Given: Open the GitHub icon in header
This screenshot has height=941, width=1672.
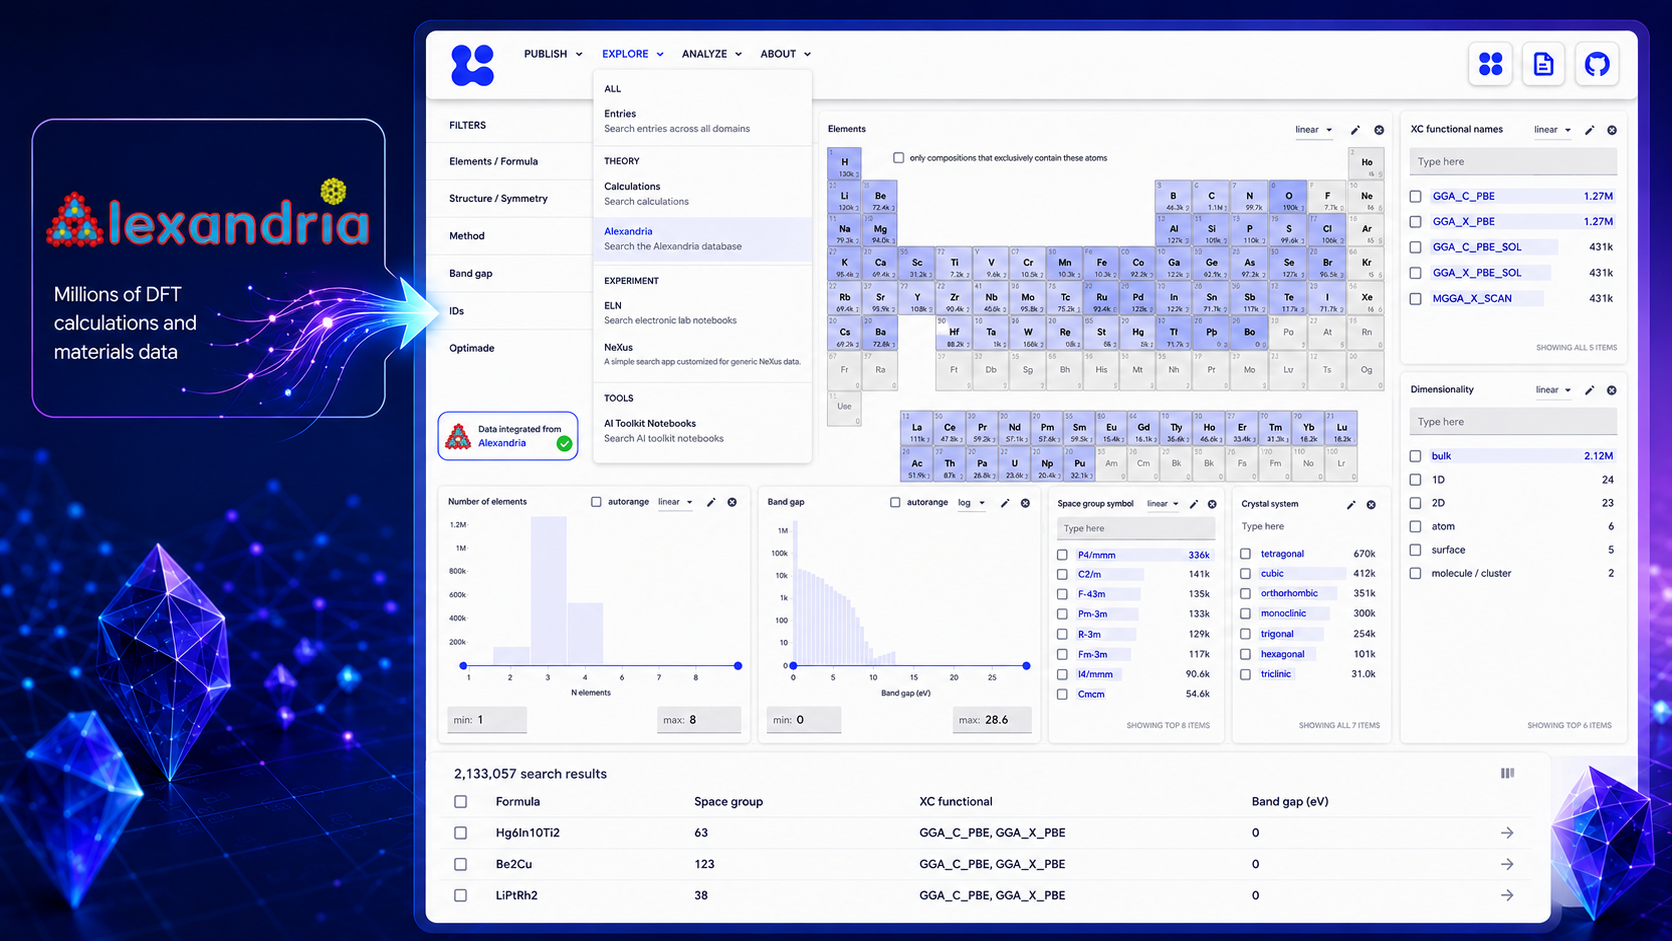Looking at the screenshot, I should (1597, 64).
